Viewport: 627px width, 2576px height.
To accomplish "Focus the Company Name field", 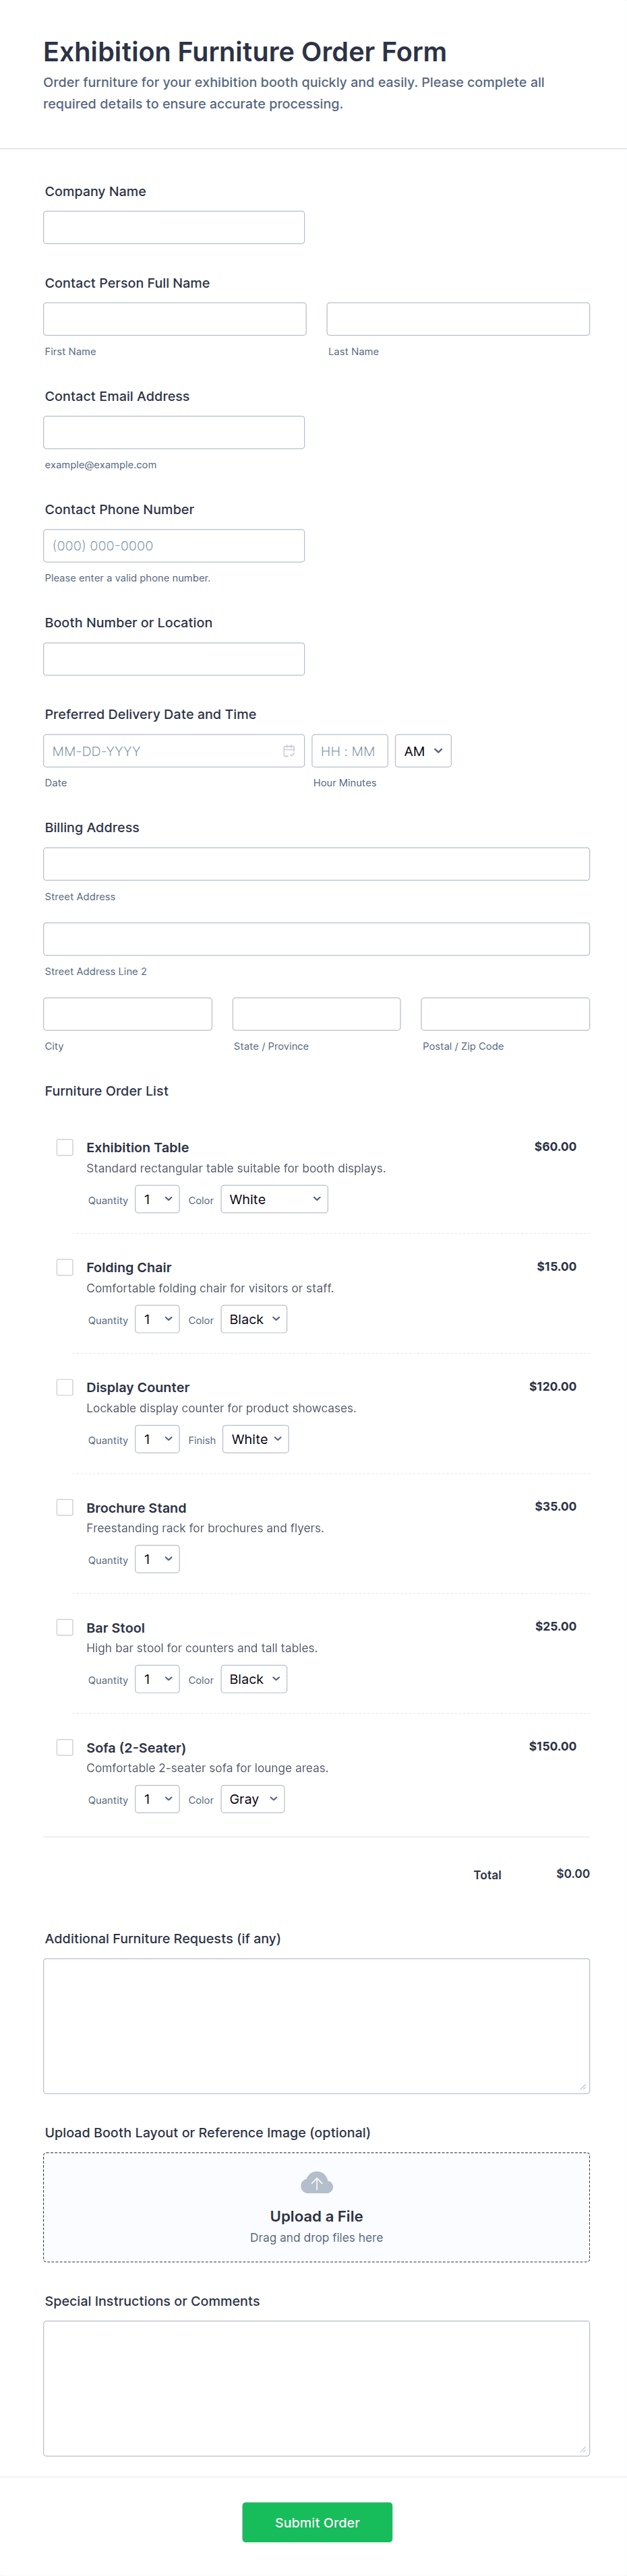I will point(174,227).
